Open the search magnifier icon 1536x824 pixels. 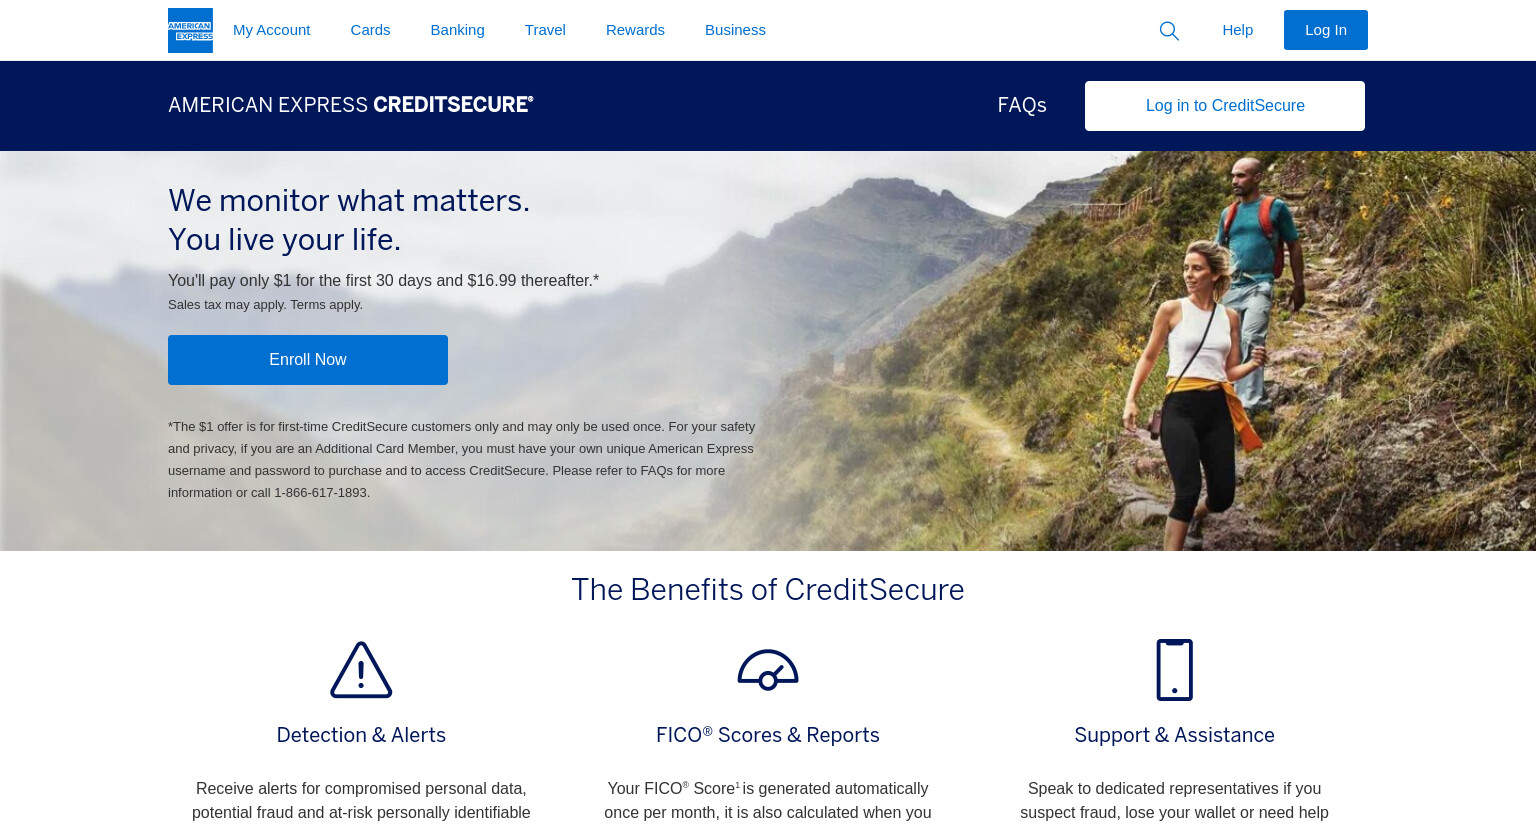[x=1169, y=31]
